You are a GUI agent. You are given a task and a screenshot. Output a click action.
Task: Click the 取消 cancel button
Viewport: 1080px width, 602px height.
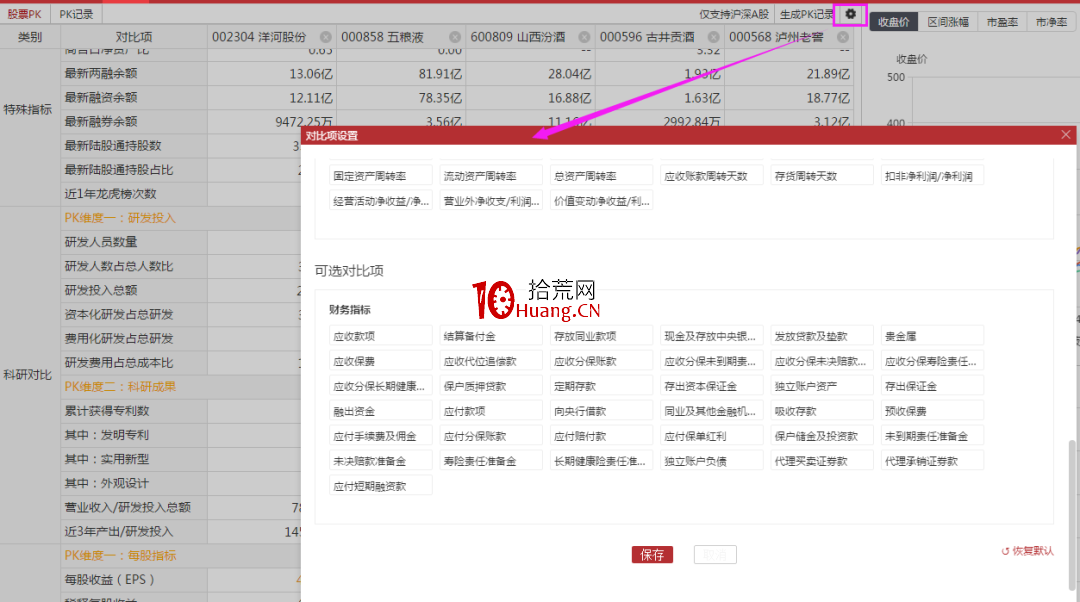tap(715, 554)
